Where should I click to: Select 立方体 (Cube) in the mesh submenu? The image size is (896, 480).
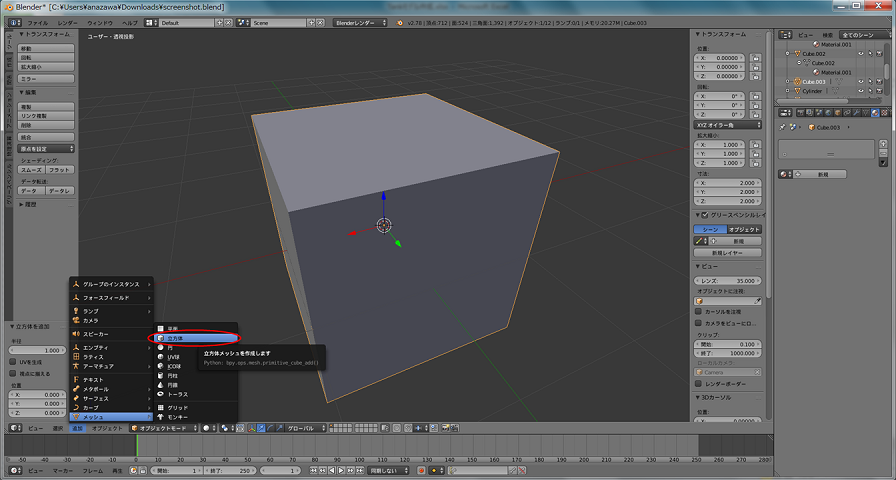175,338
